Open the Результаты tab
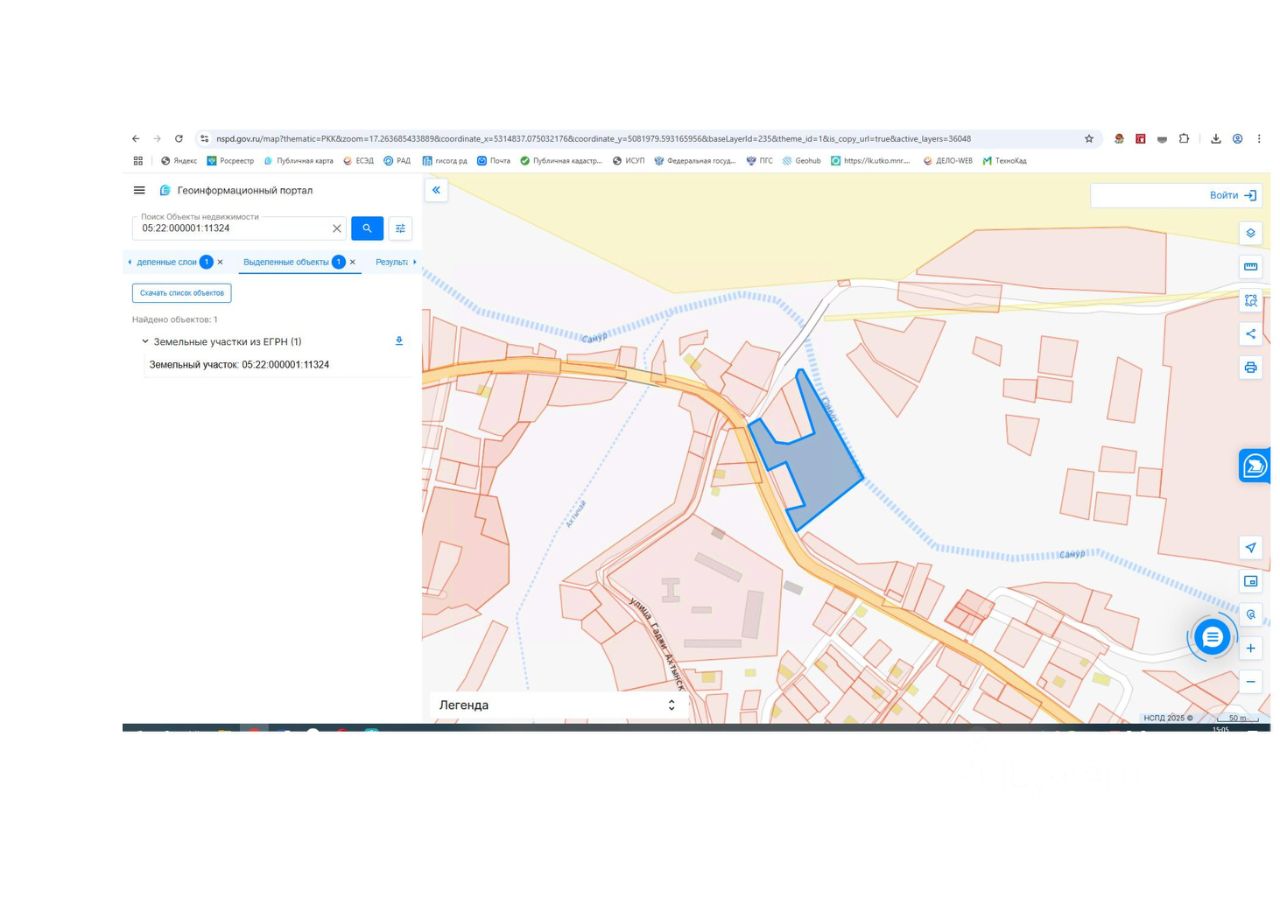This screenshot has height=905, width=1280. tap(391, 262)
